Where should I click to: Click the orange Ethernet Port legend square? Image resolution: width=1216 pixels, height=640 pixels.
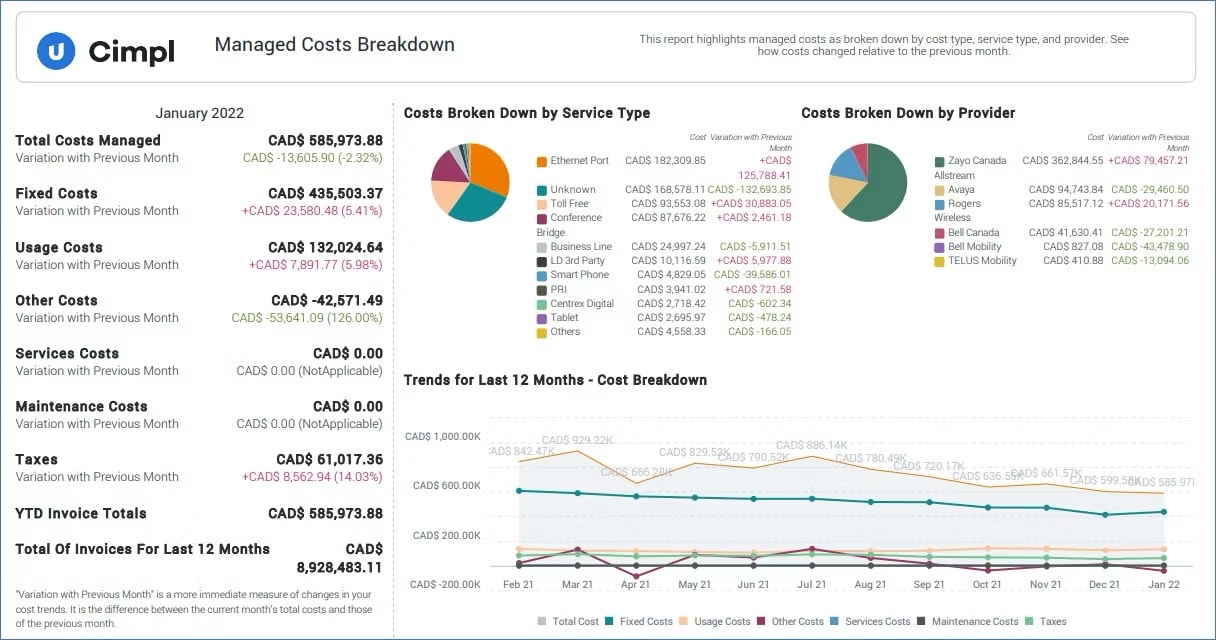pyautogui.click(x=542, y=161)
